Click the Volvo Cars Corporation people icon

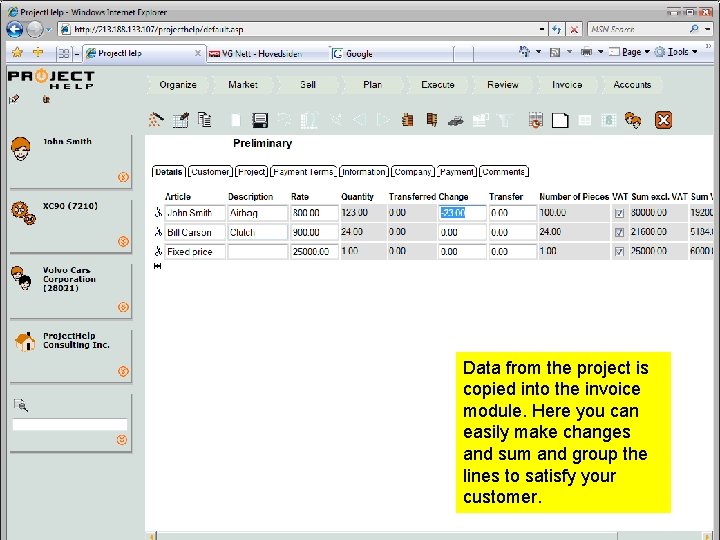point(21,278)
